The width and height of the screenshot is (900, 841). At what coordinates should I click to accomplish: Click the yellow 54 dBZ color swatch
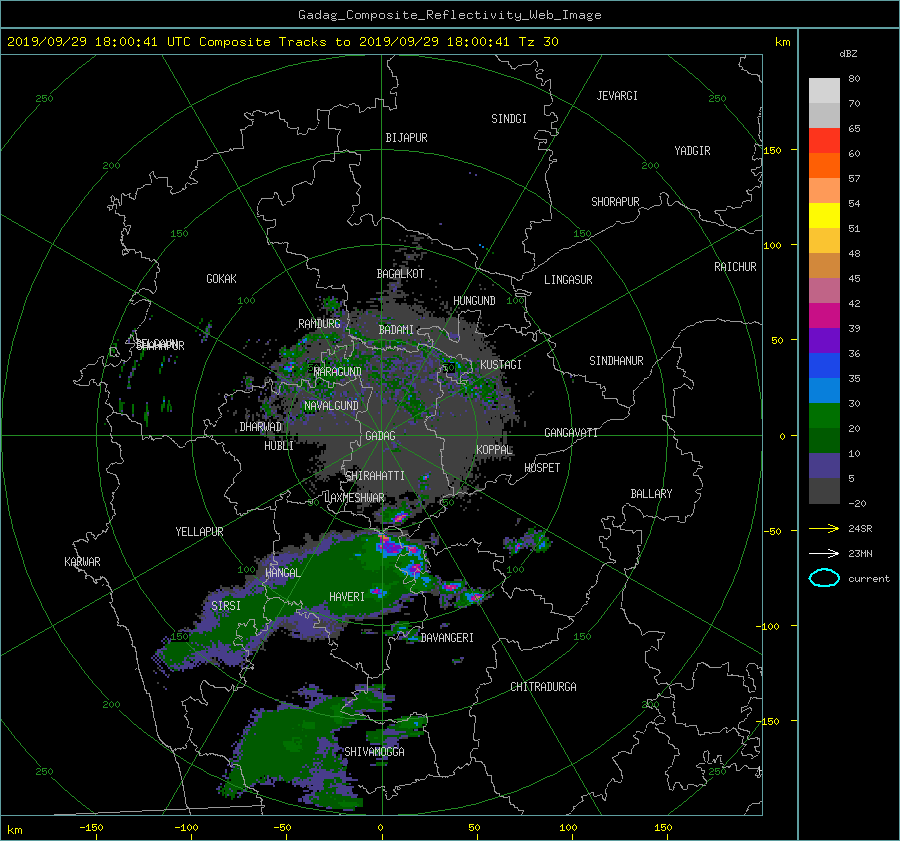(x=824, y=215)
